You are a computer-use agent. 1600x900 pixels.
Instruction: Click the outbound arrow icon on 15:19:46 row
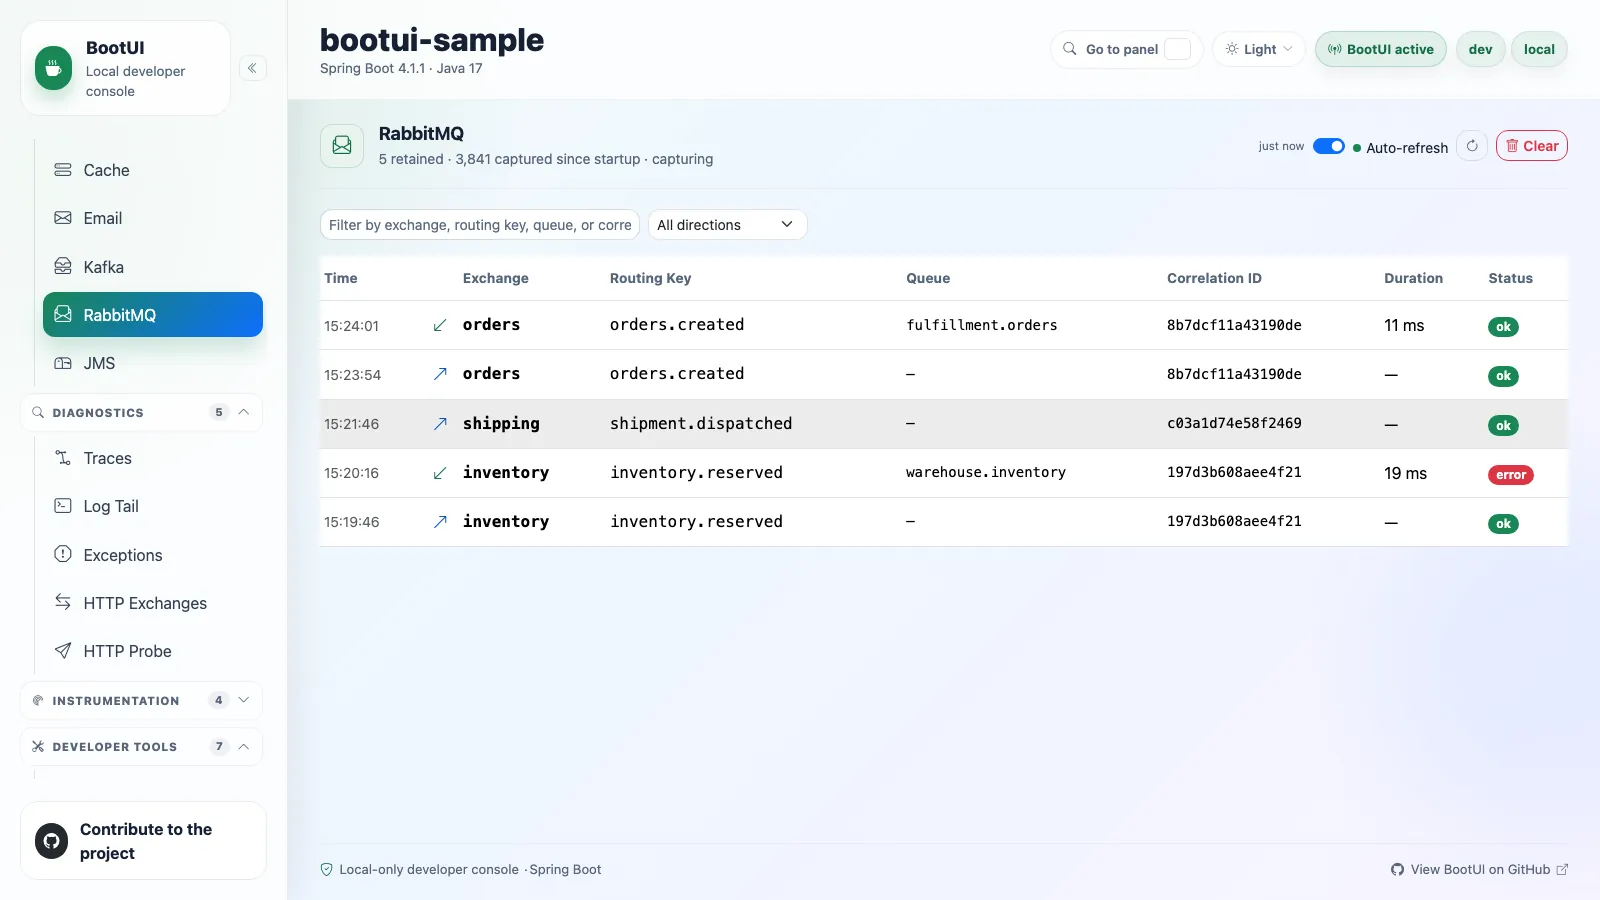(439, 522)
